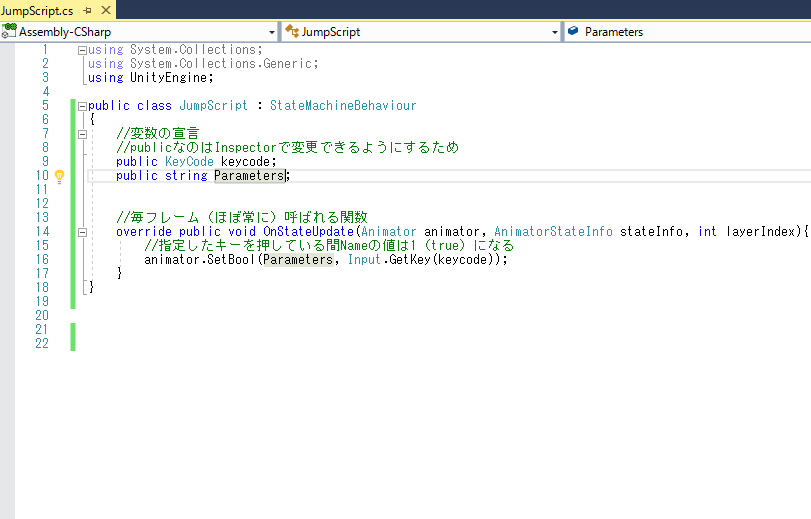Click line number 22 in the margin
The image size is (811, 519).
coord(42,343)
